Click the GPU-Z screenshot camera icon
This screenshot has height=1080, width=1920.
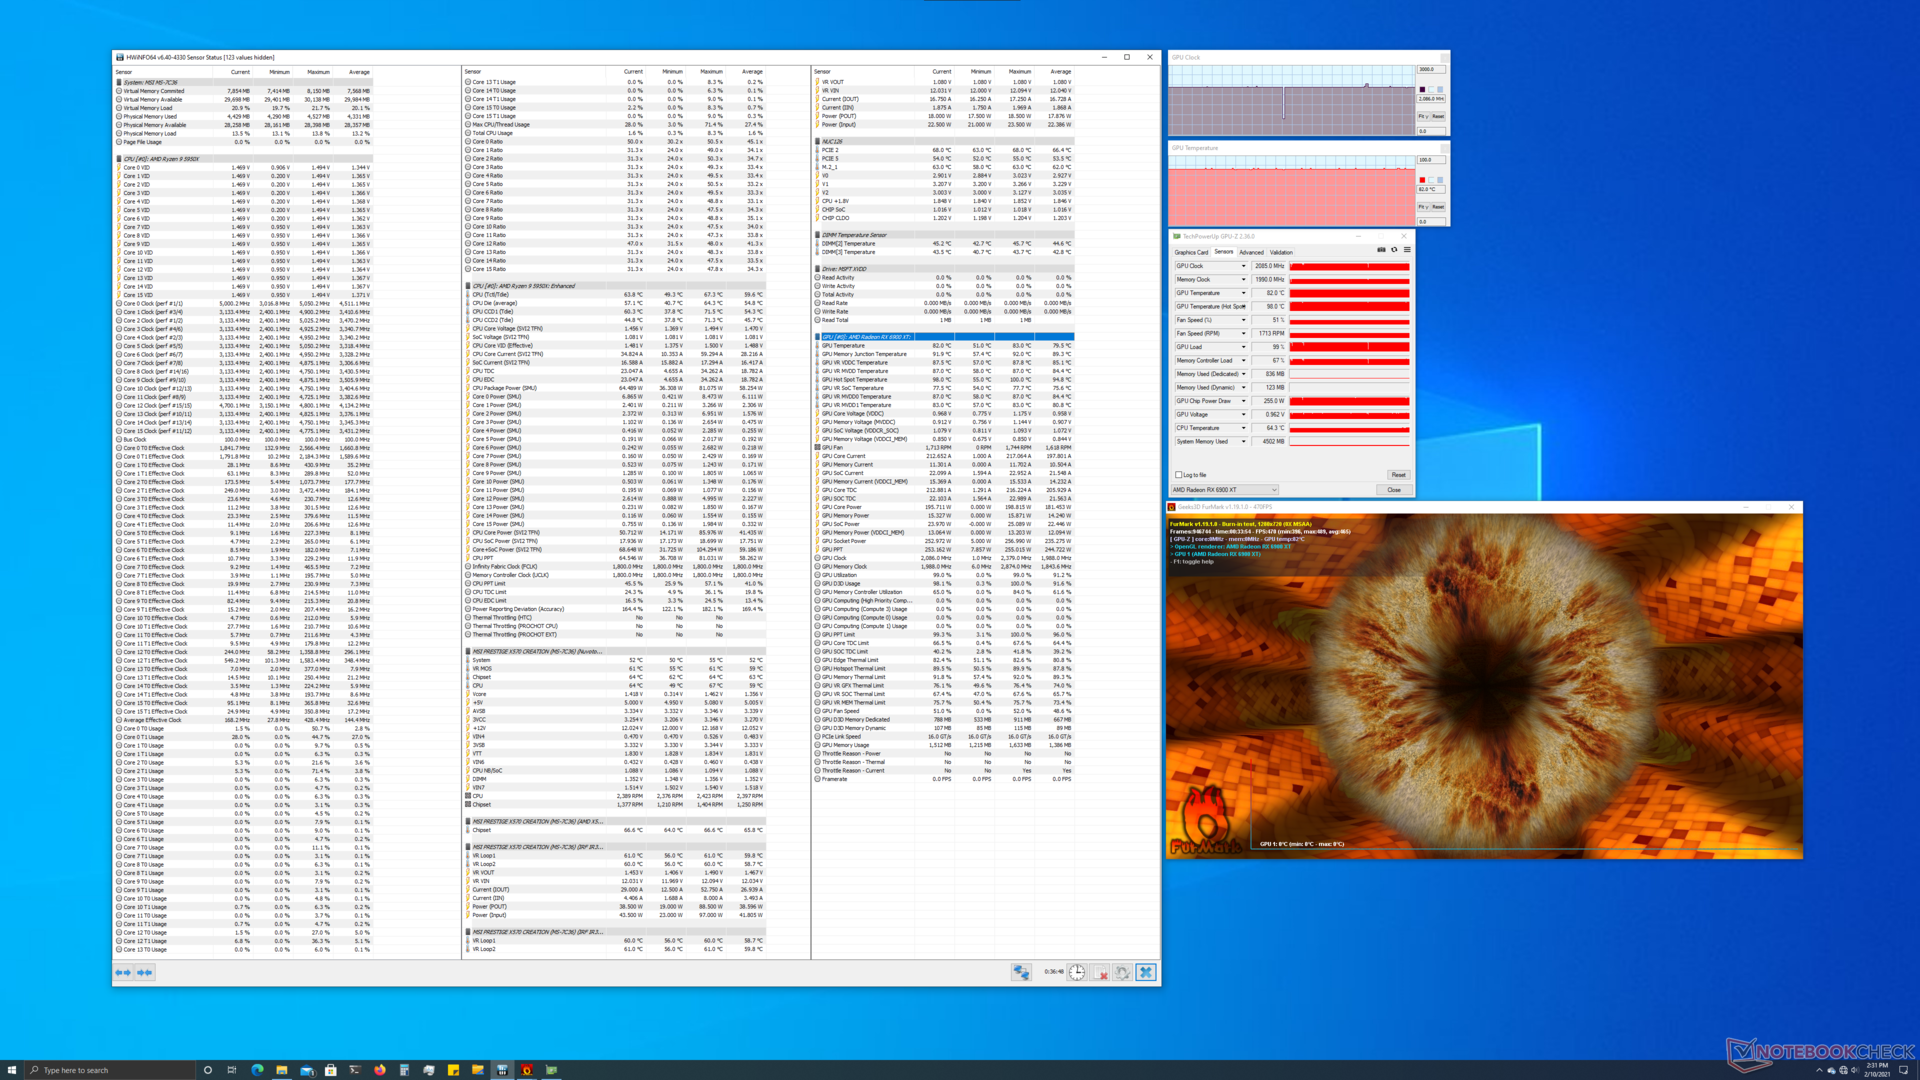1381,250
